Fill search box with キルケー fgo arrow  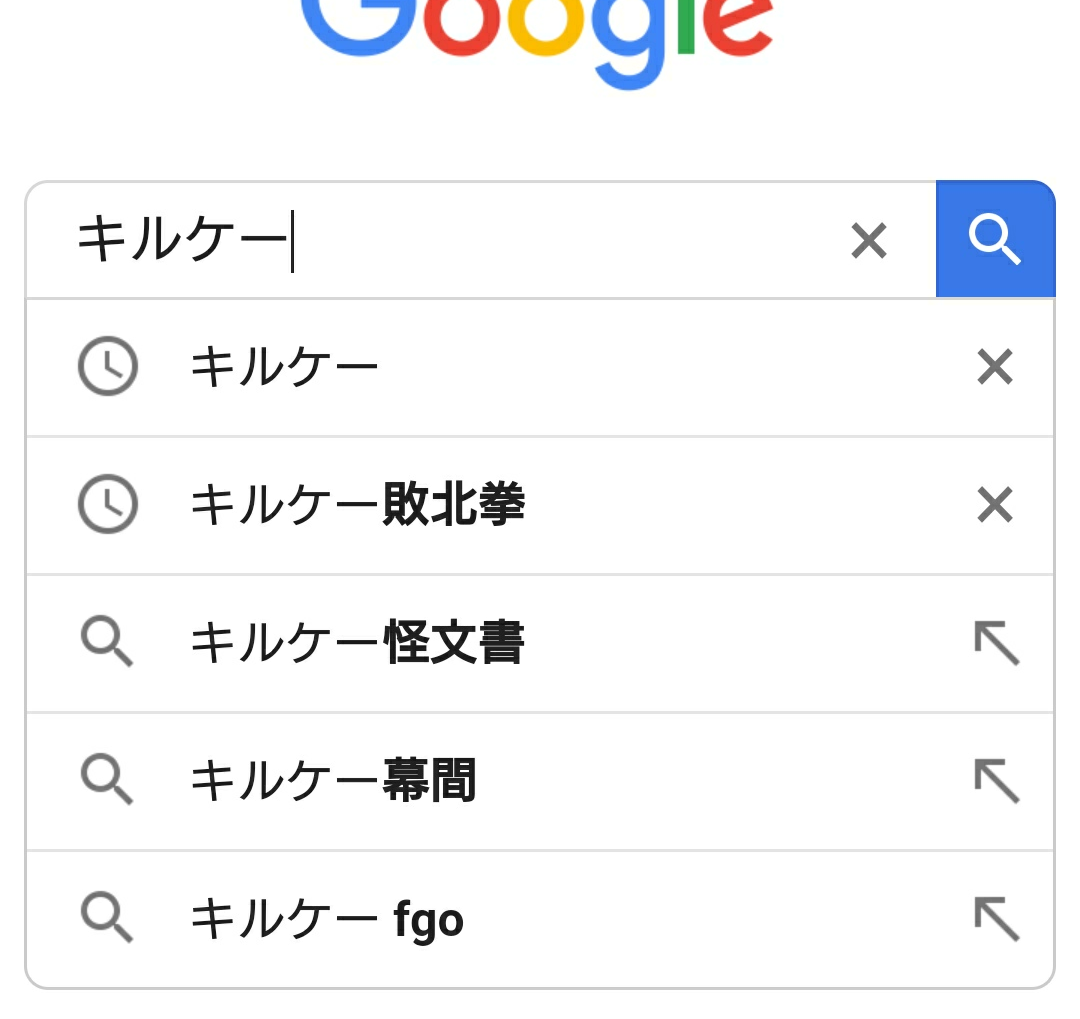tap(996, 919)
